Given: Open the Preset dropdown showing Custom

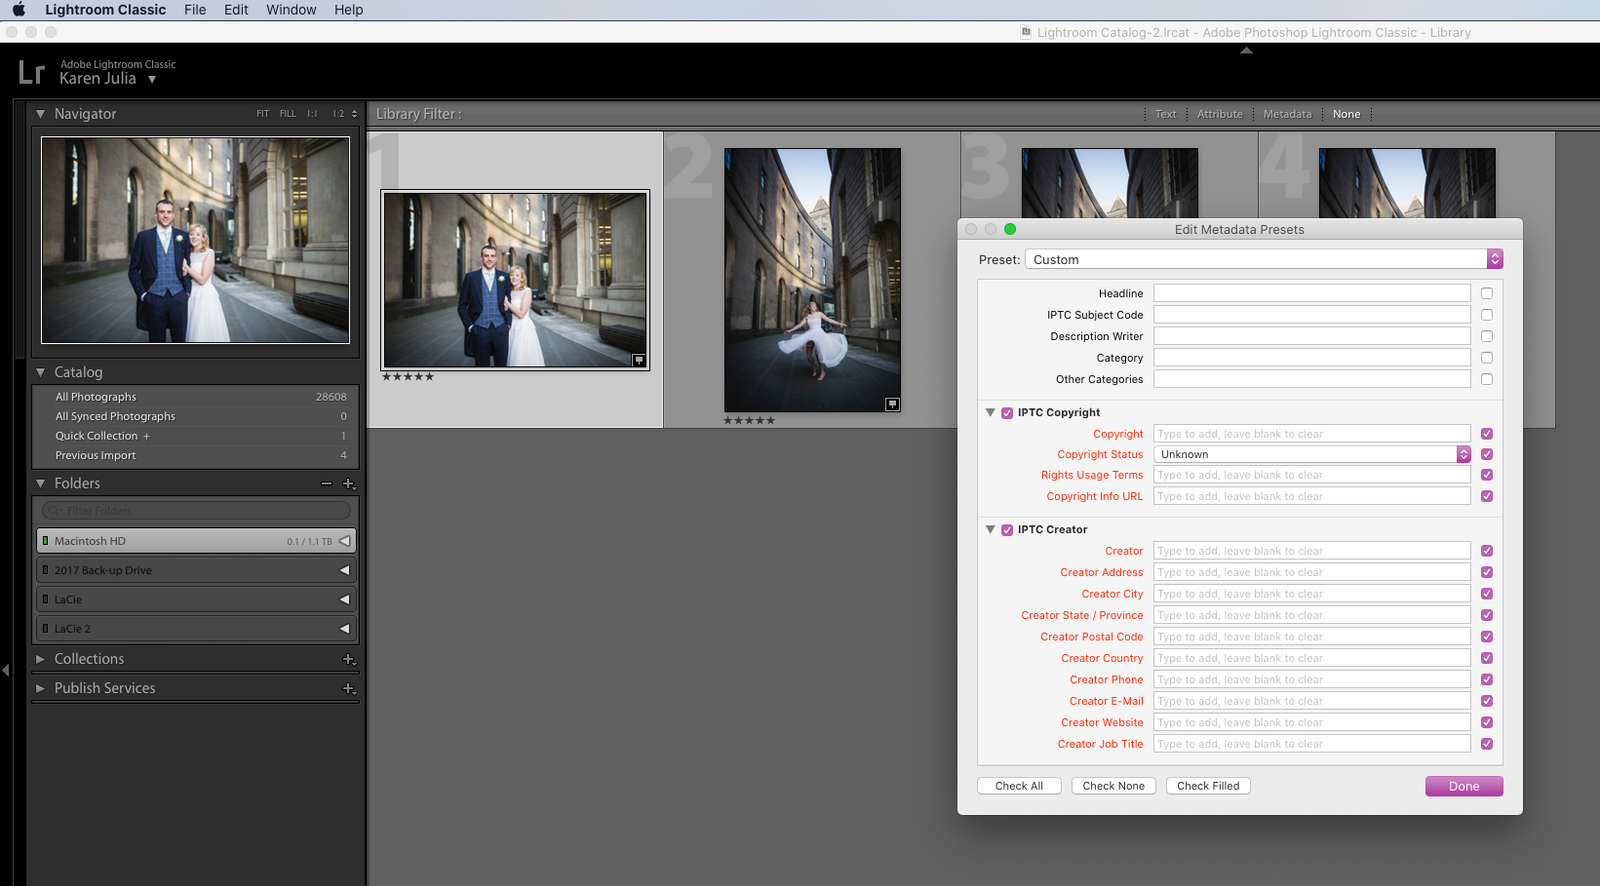Looking at the screenshot, I should pyautogui.click(x=1264, y=259).
